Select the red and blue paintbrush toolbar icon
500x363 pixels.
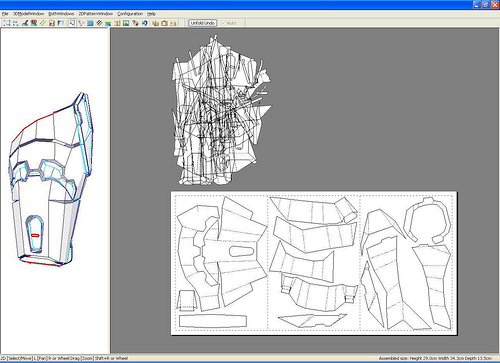[25, 23]
